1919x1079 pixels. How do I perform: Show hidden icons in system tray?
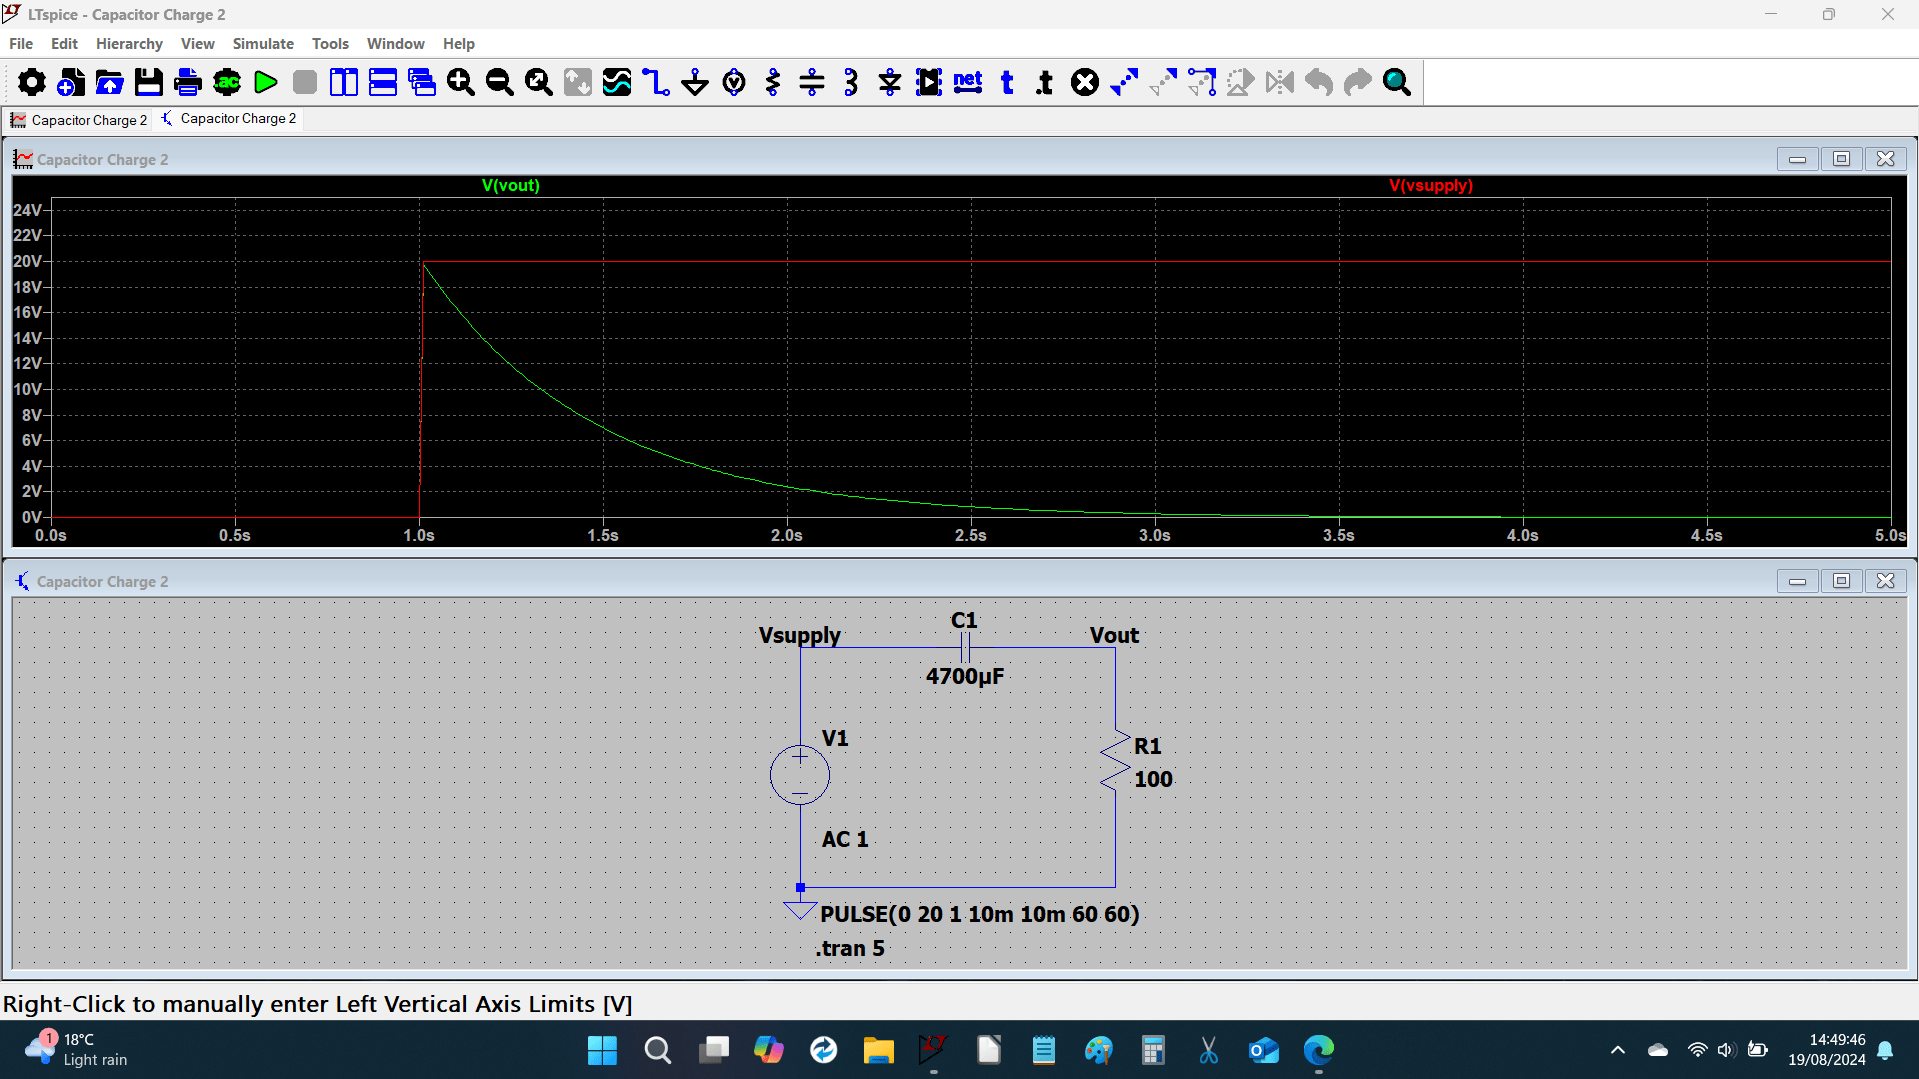point(1617,1050)
